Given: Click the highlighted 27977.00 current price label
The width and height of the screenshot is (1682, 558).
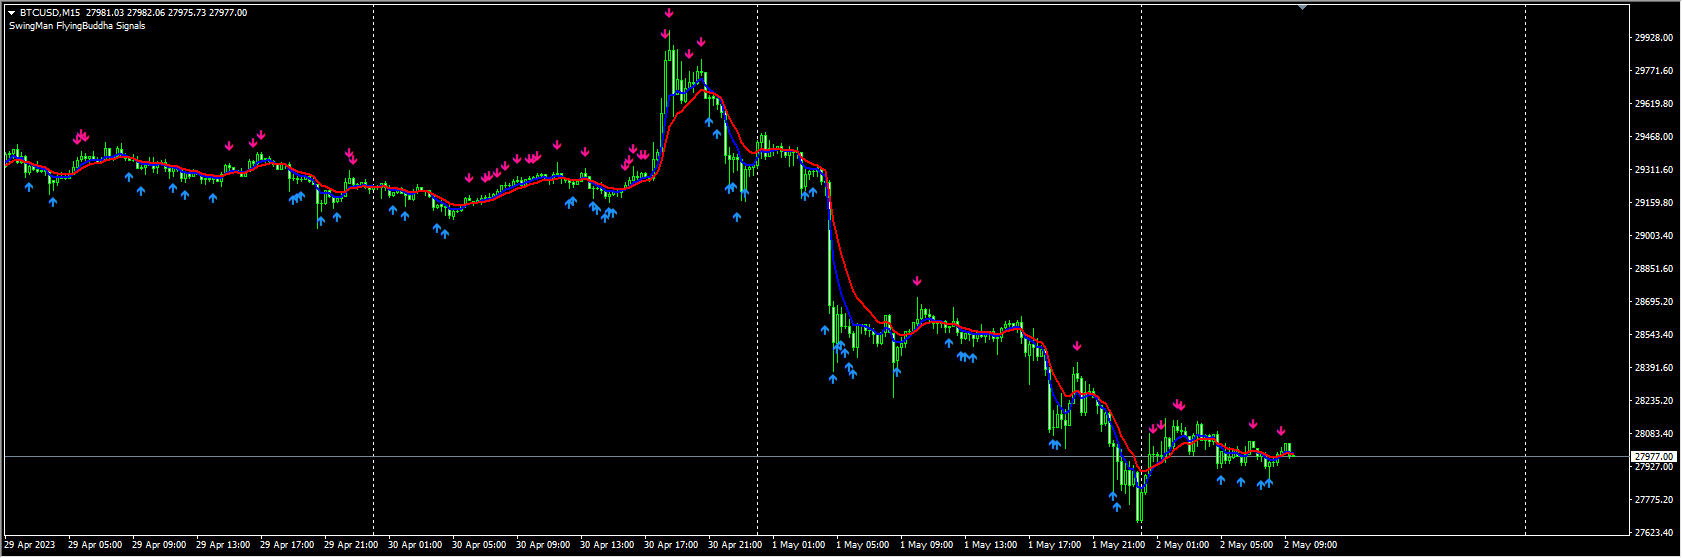Looking at the screenshot, I should [1654, 456].
